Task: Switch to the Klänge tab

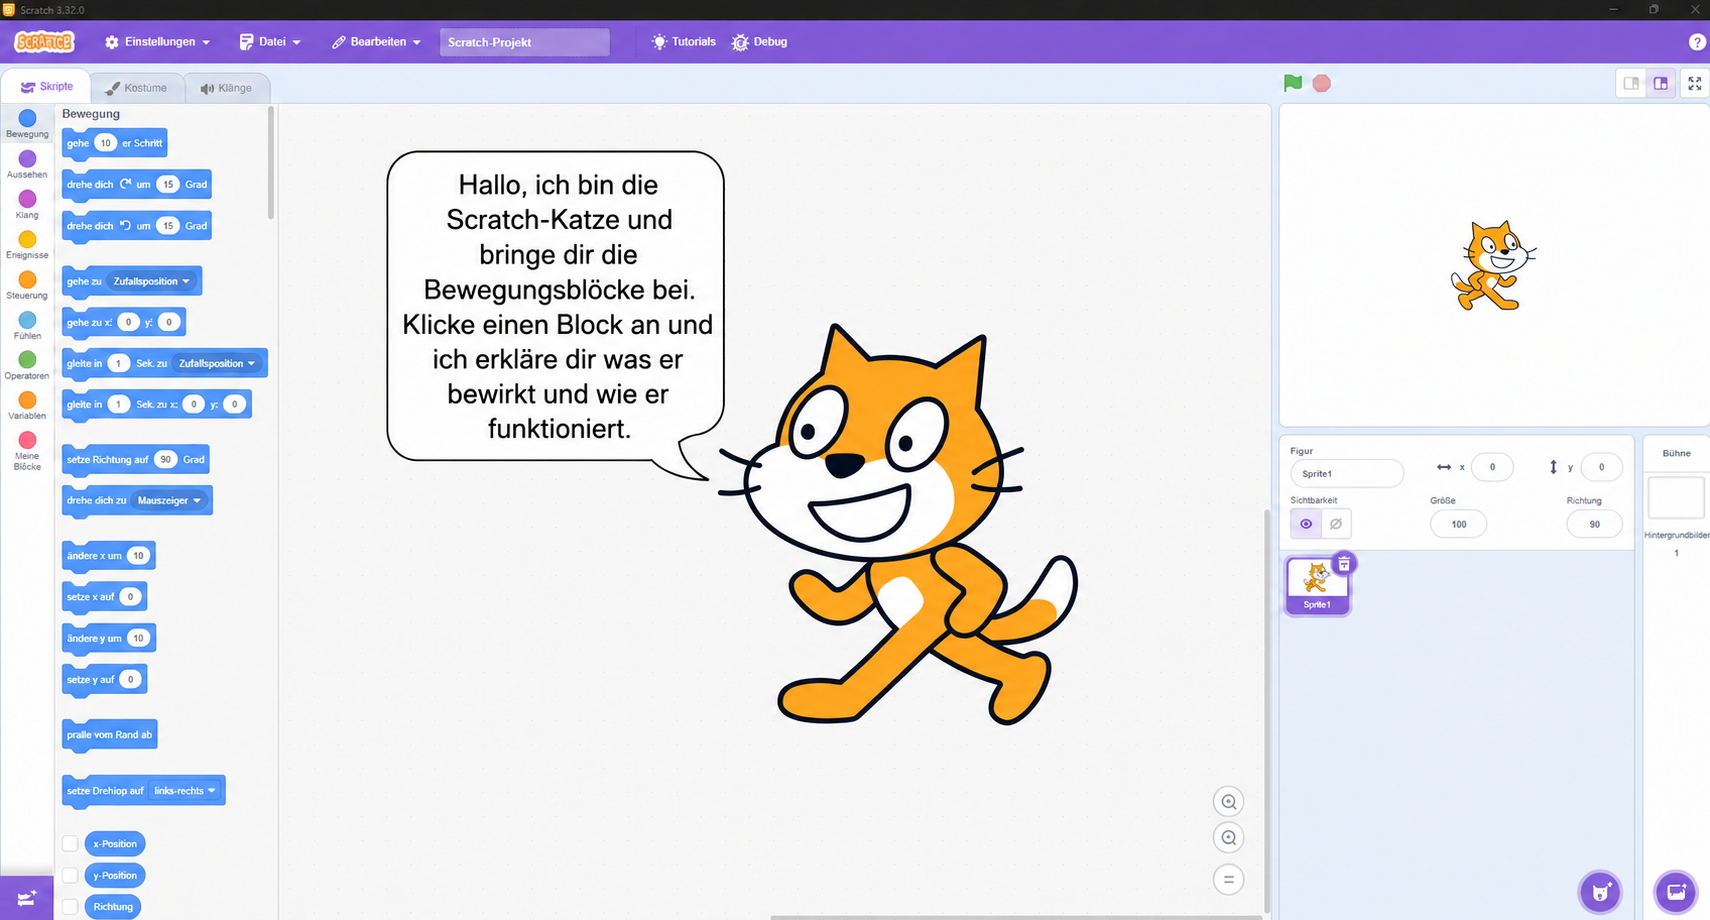Action: click(226, 88)
